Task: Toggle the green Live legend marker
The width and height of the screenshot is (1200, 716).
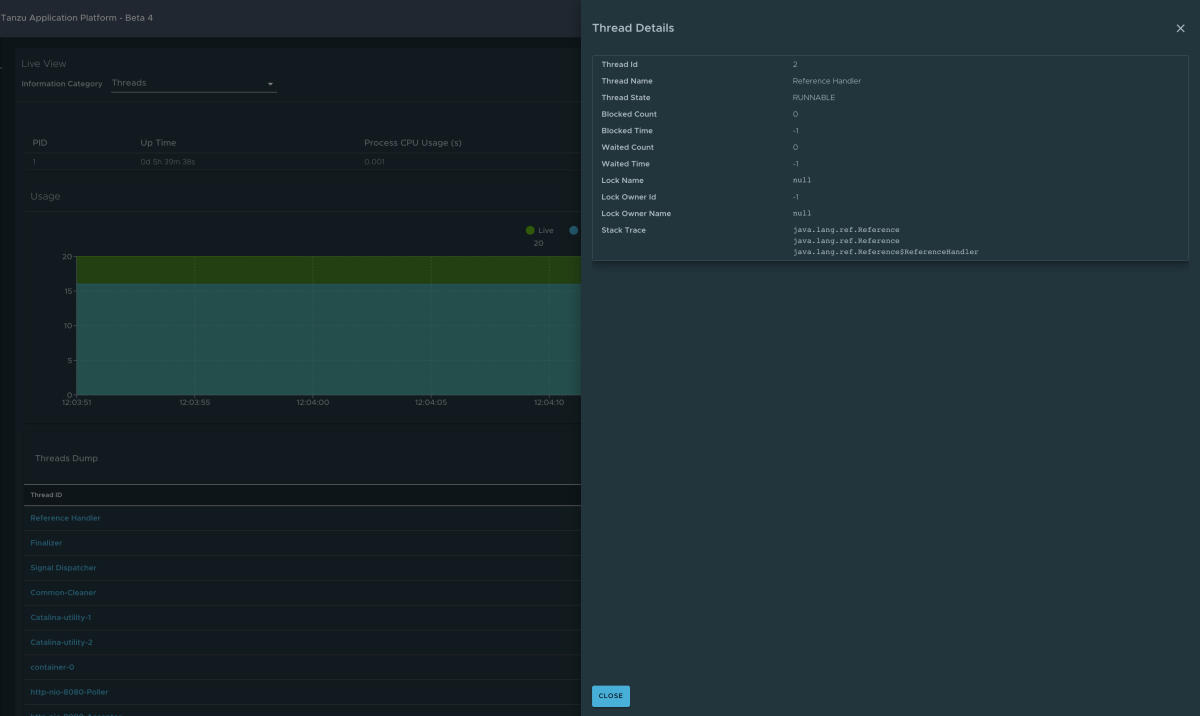Action: pos(530,230)
